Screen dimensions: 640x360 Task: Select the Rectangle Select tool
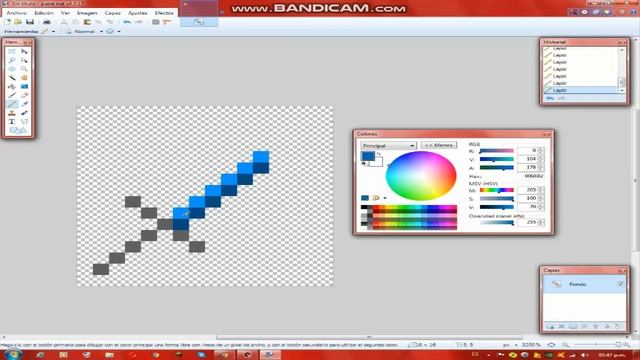(x=12, y=51)
